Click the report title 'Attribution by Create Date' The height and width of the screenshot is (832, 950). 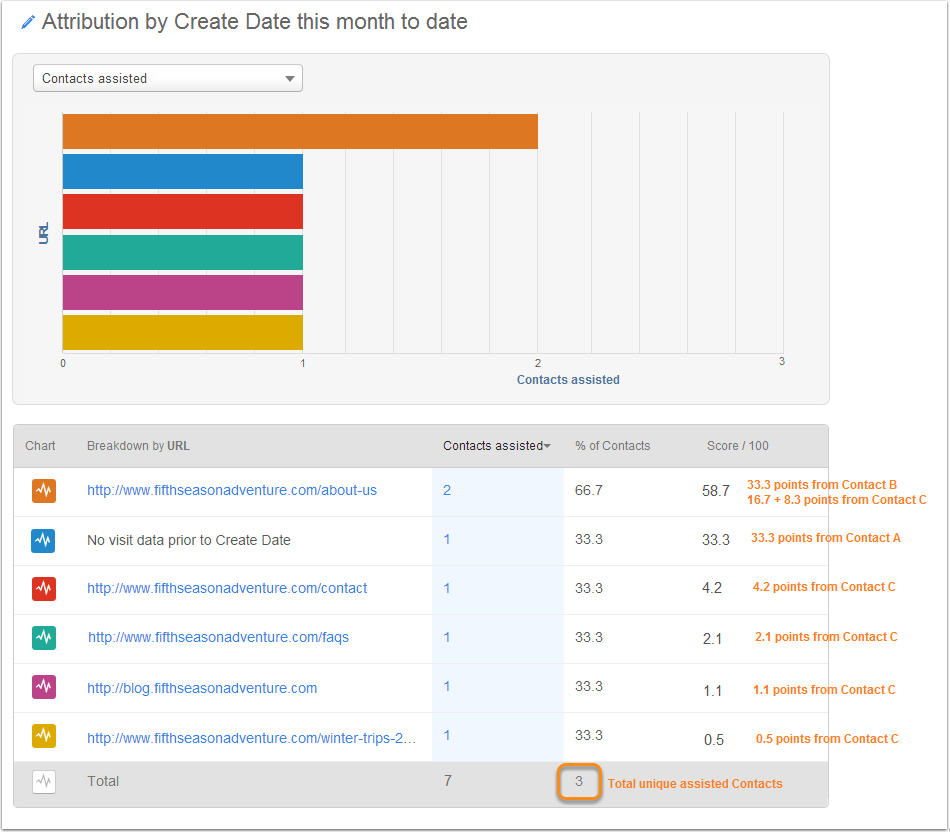tap(254, 22)
